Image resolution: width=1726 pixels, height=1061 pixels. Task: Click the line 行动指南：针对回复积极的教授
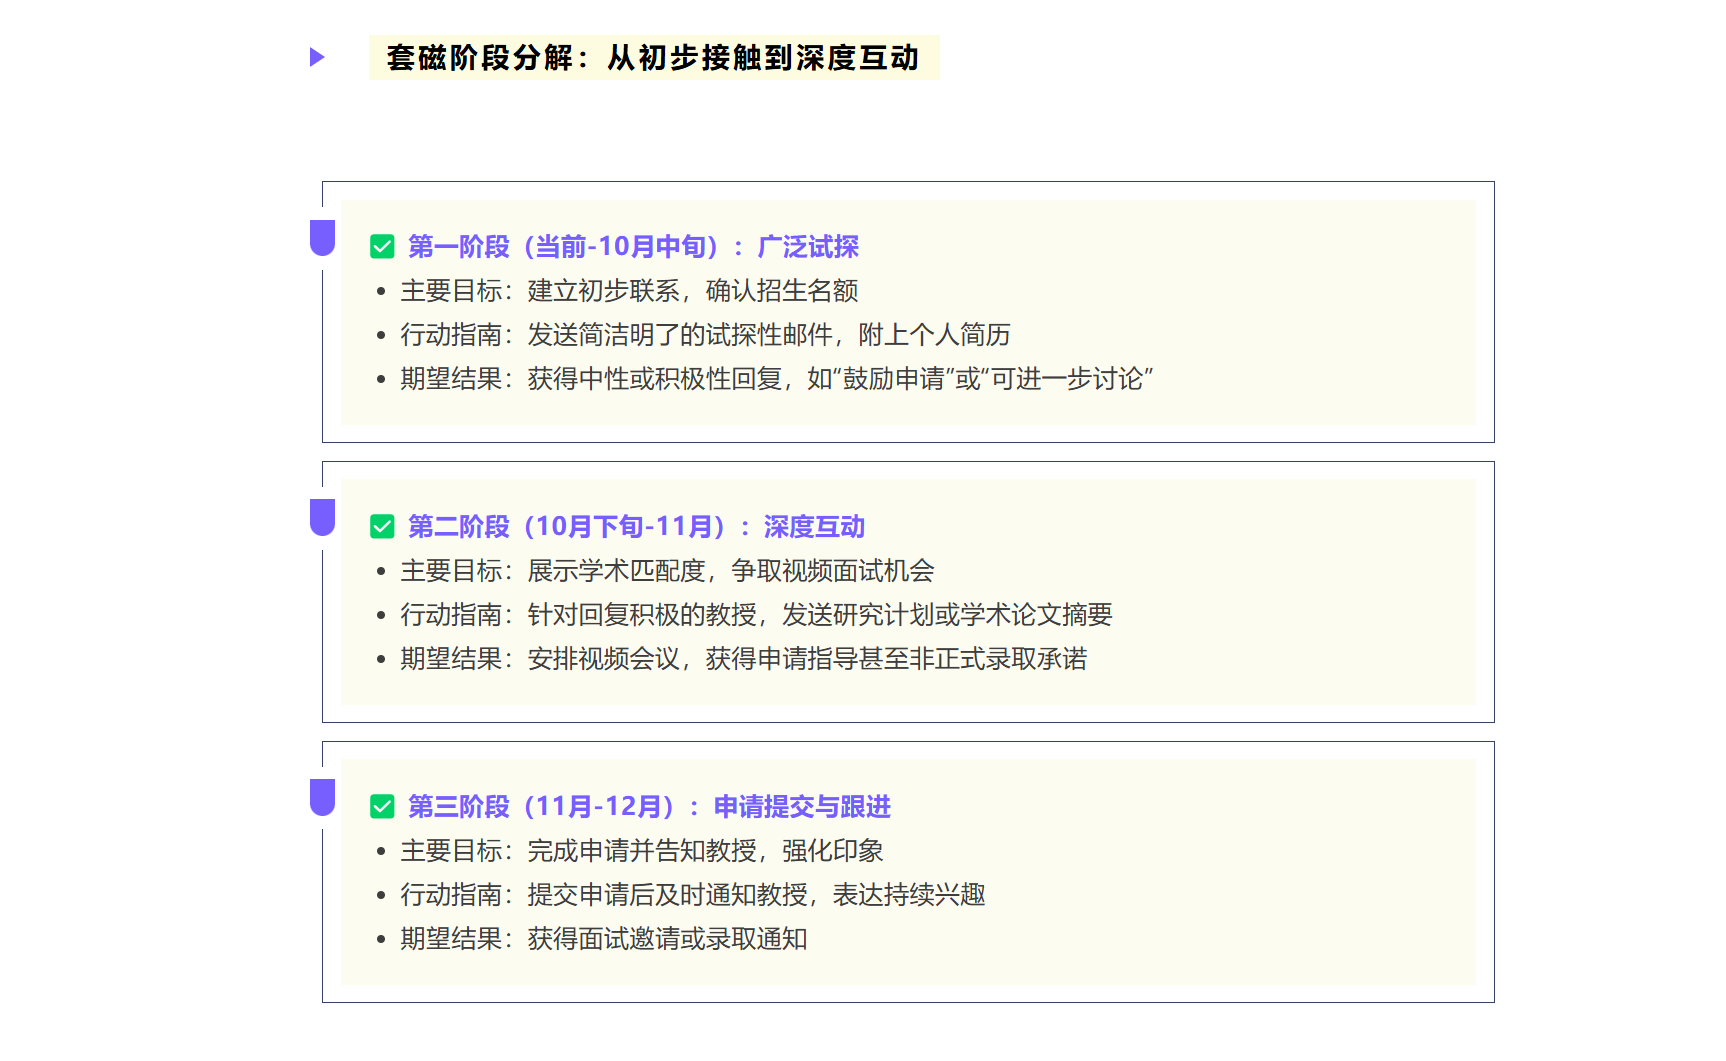[756, 615]
